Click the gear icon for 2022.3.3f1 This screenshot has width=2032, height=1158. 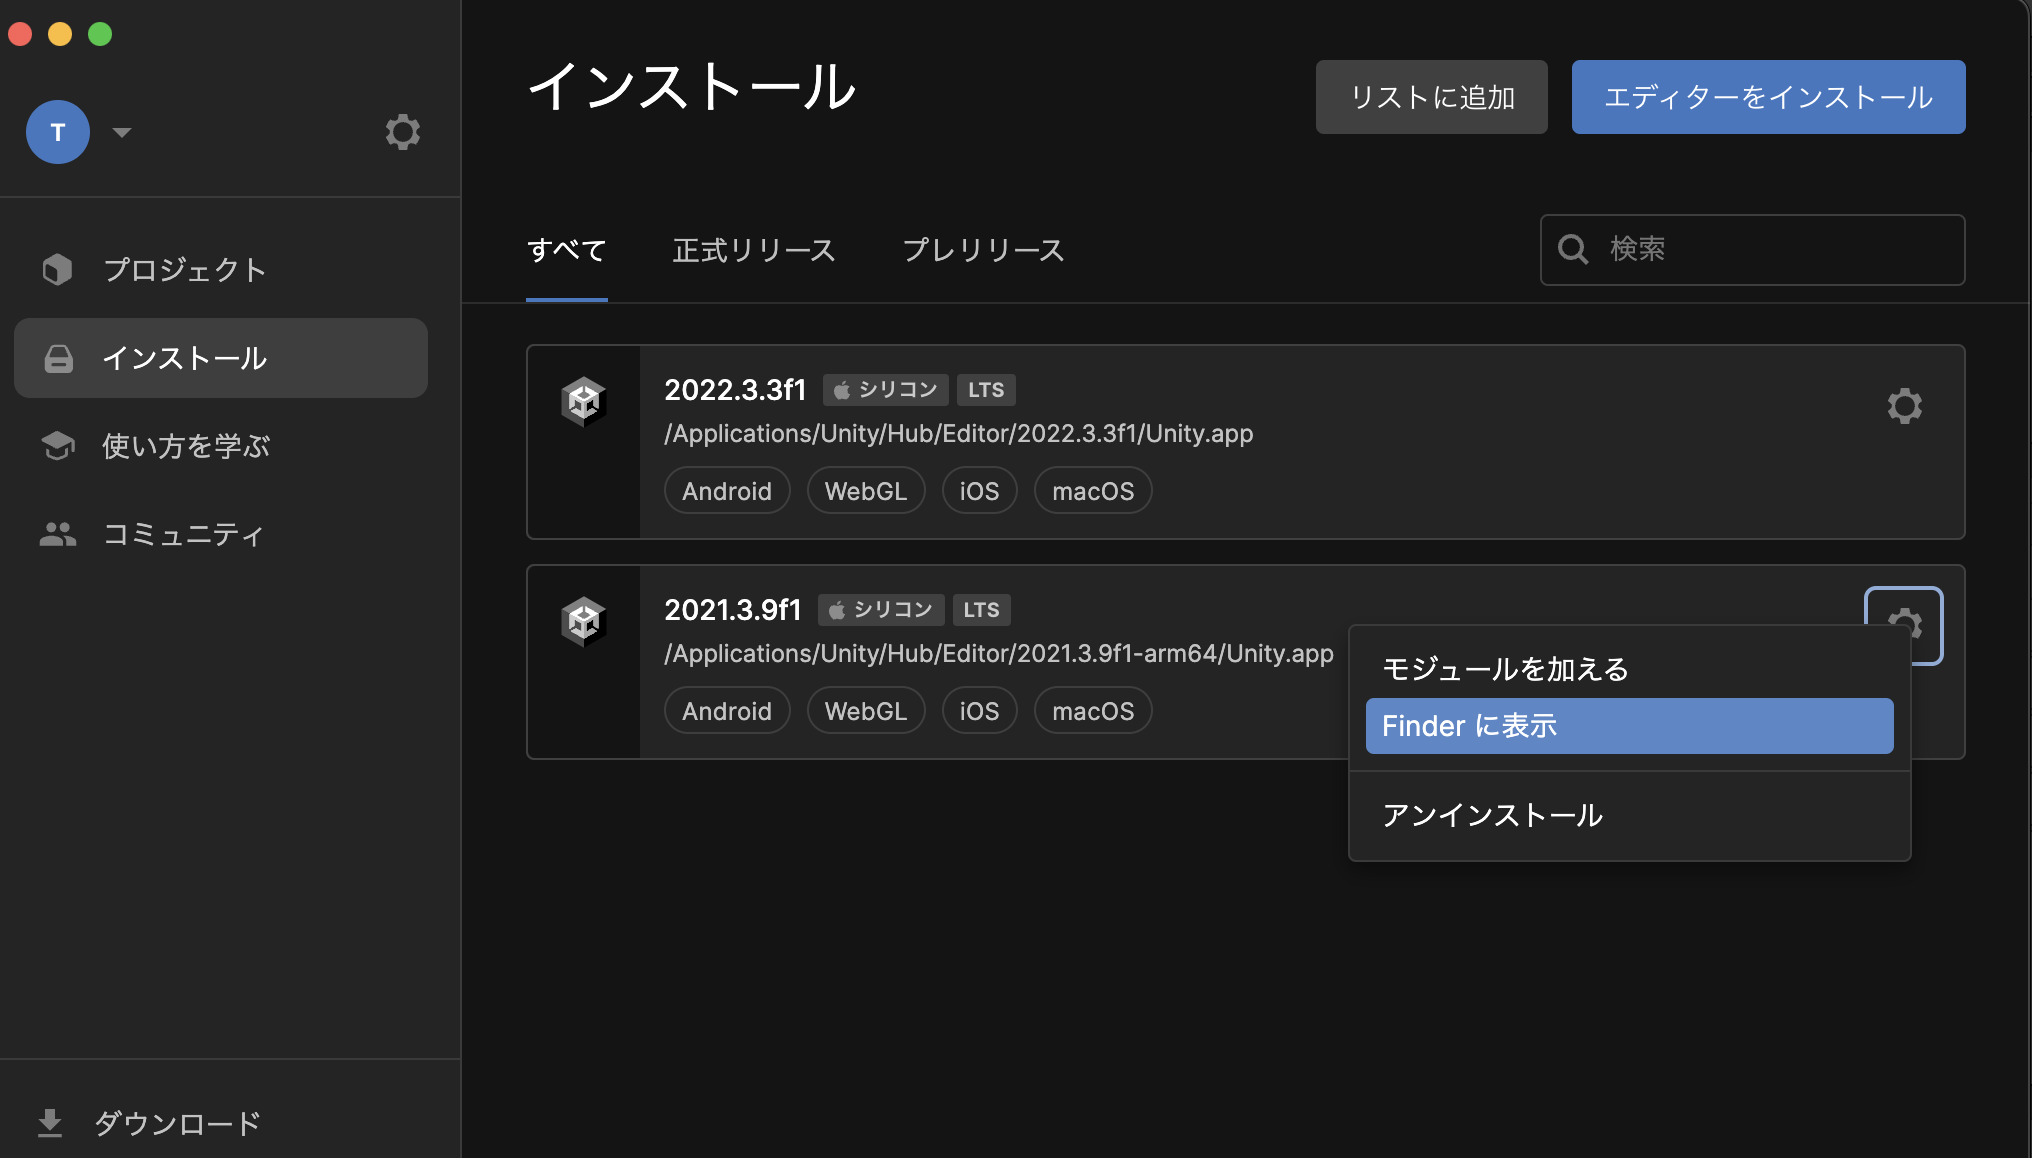coord(1904,406)
